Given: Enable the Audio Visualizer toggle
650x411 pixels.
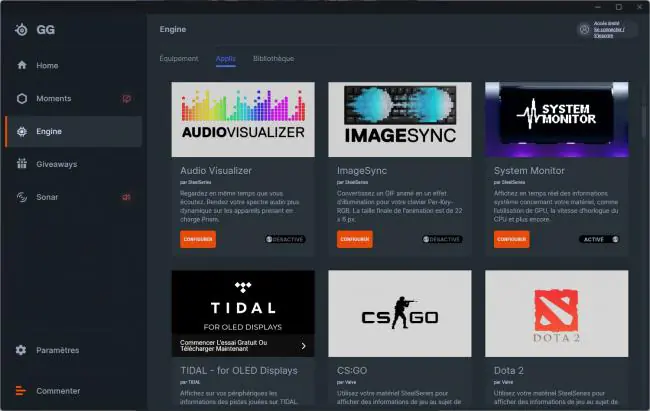Looking at the screenshot, I should tap(285, 239).
